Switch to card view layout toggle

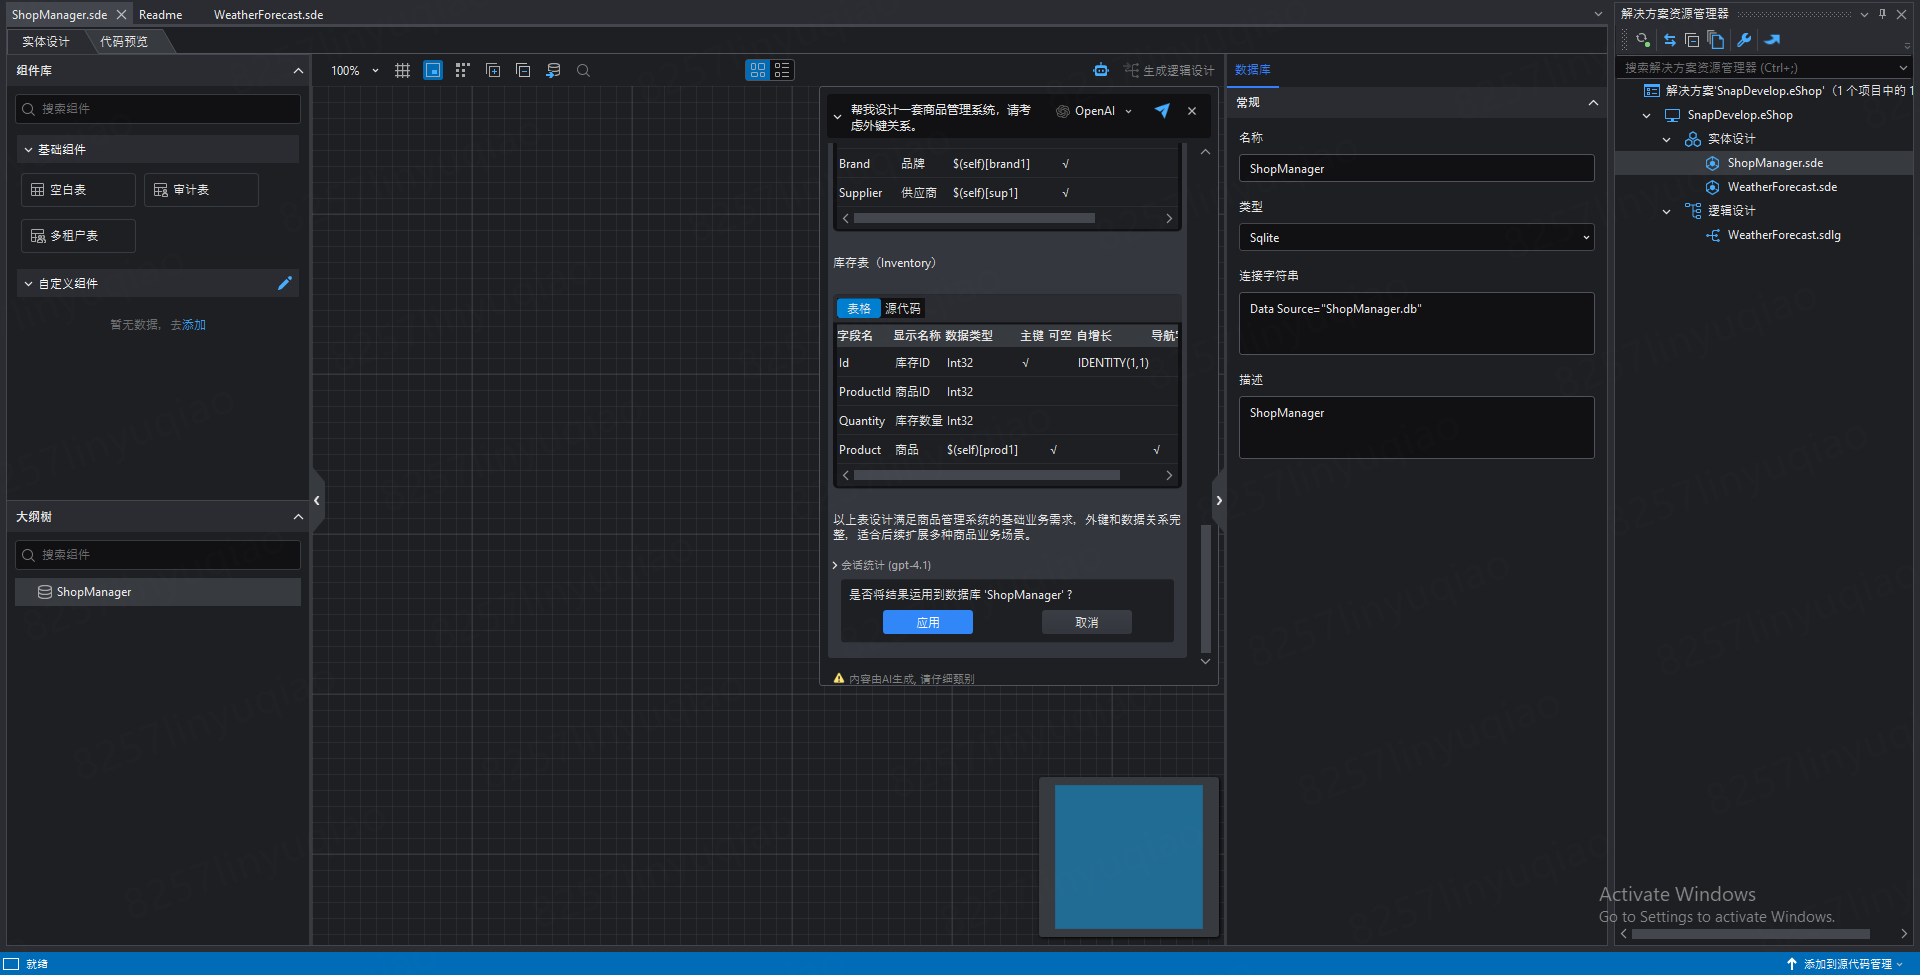tap(758, 70)
